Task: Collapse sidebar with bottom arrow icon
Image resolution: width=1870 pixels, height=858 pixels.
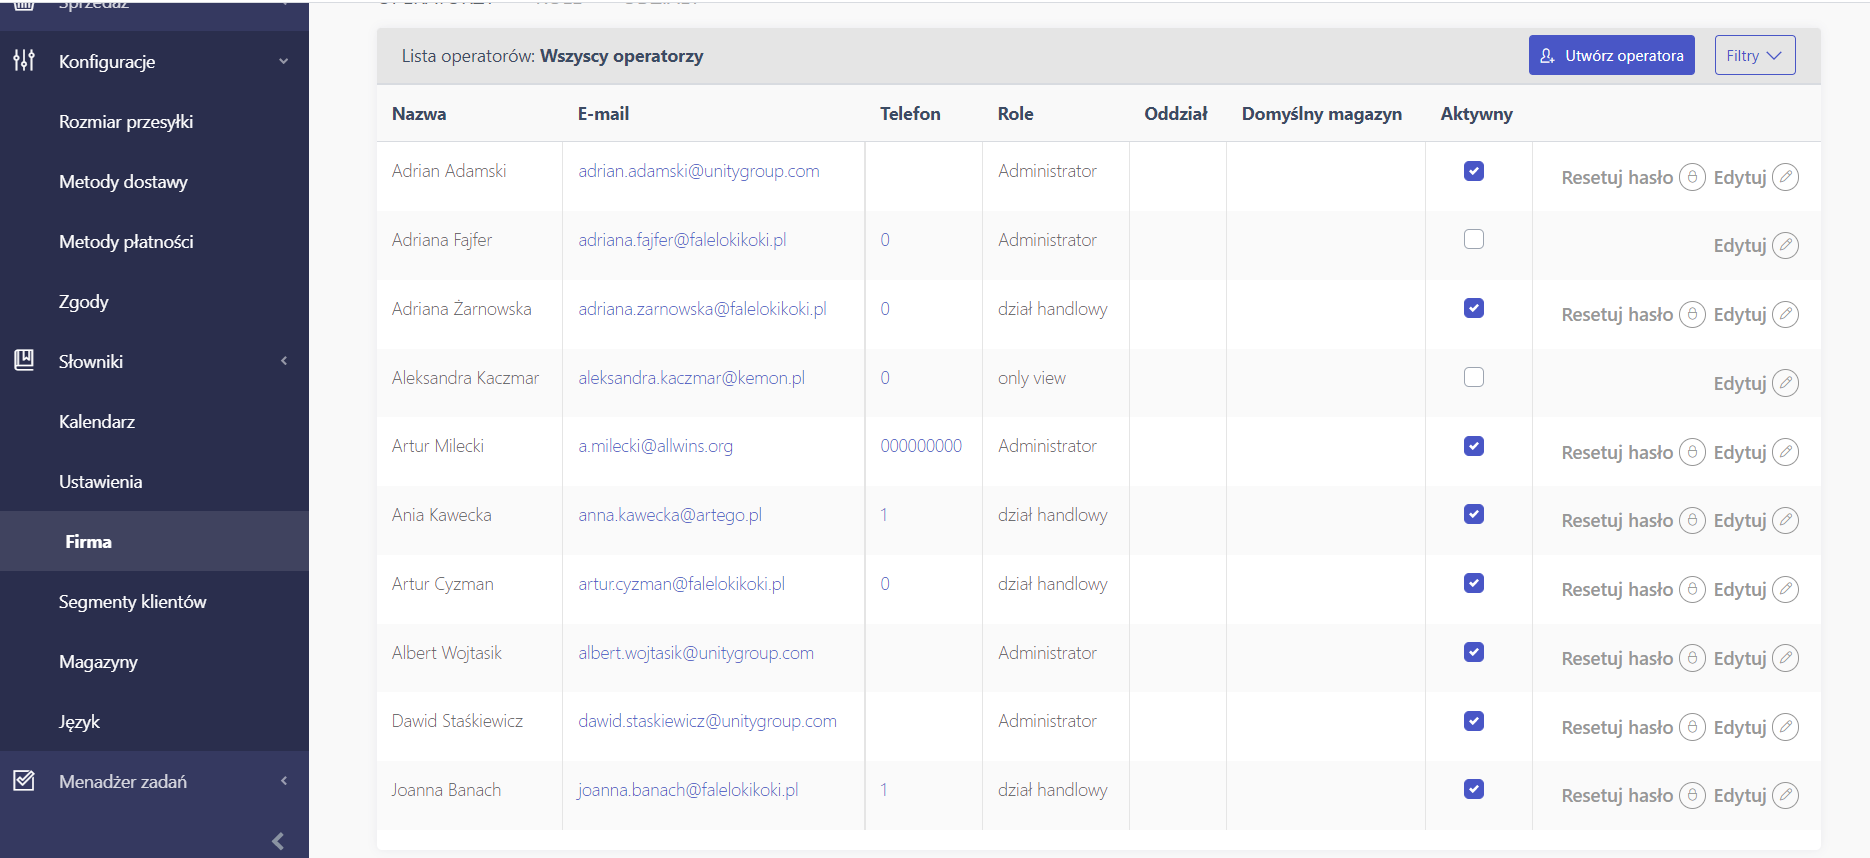Action: (278, 841)
